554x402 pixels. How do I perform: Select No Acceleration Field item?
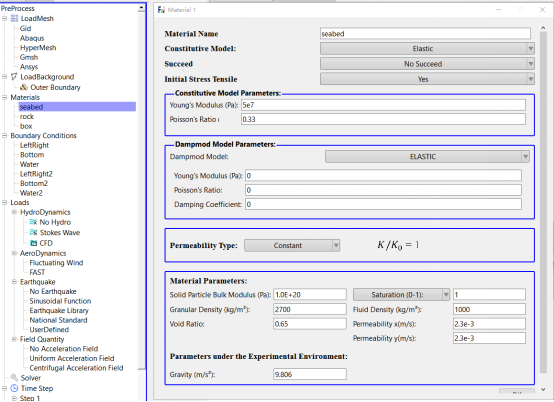tap(64, 348)
